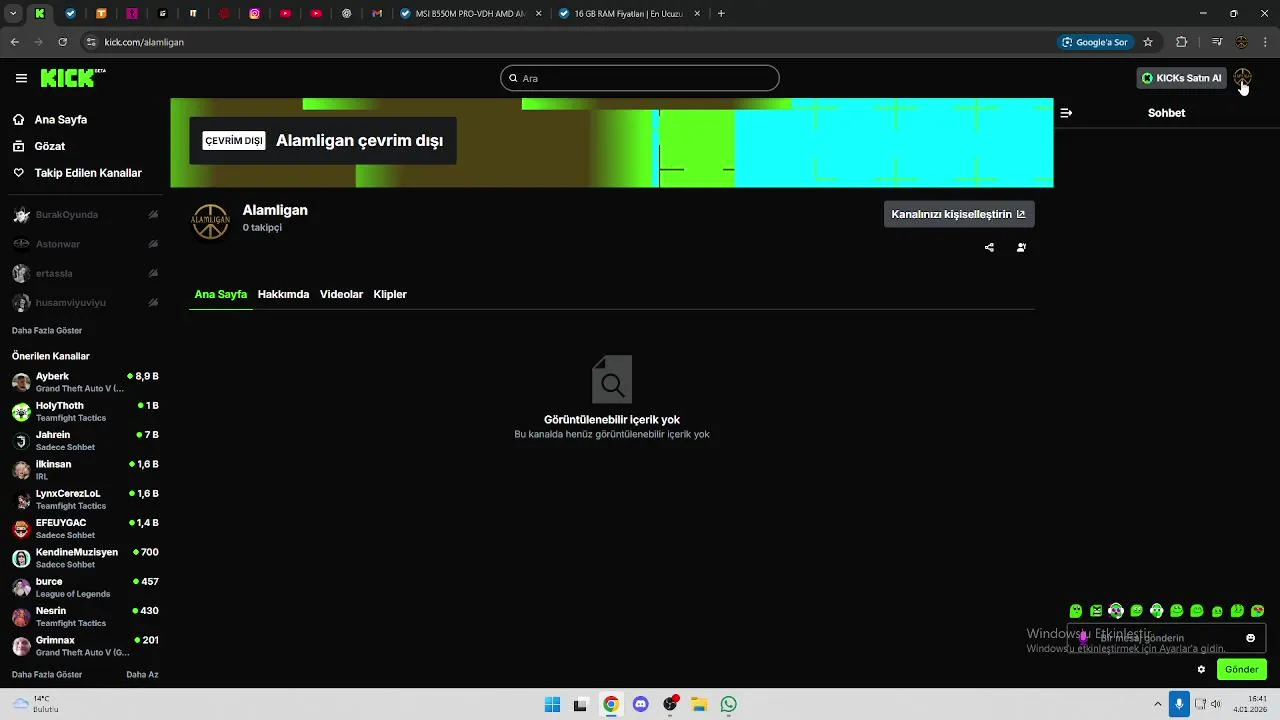Click the browse icon next to Gözat
Viewport: 1280px width, 720px height.
18,146
